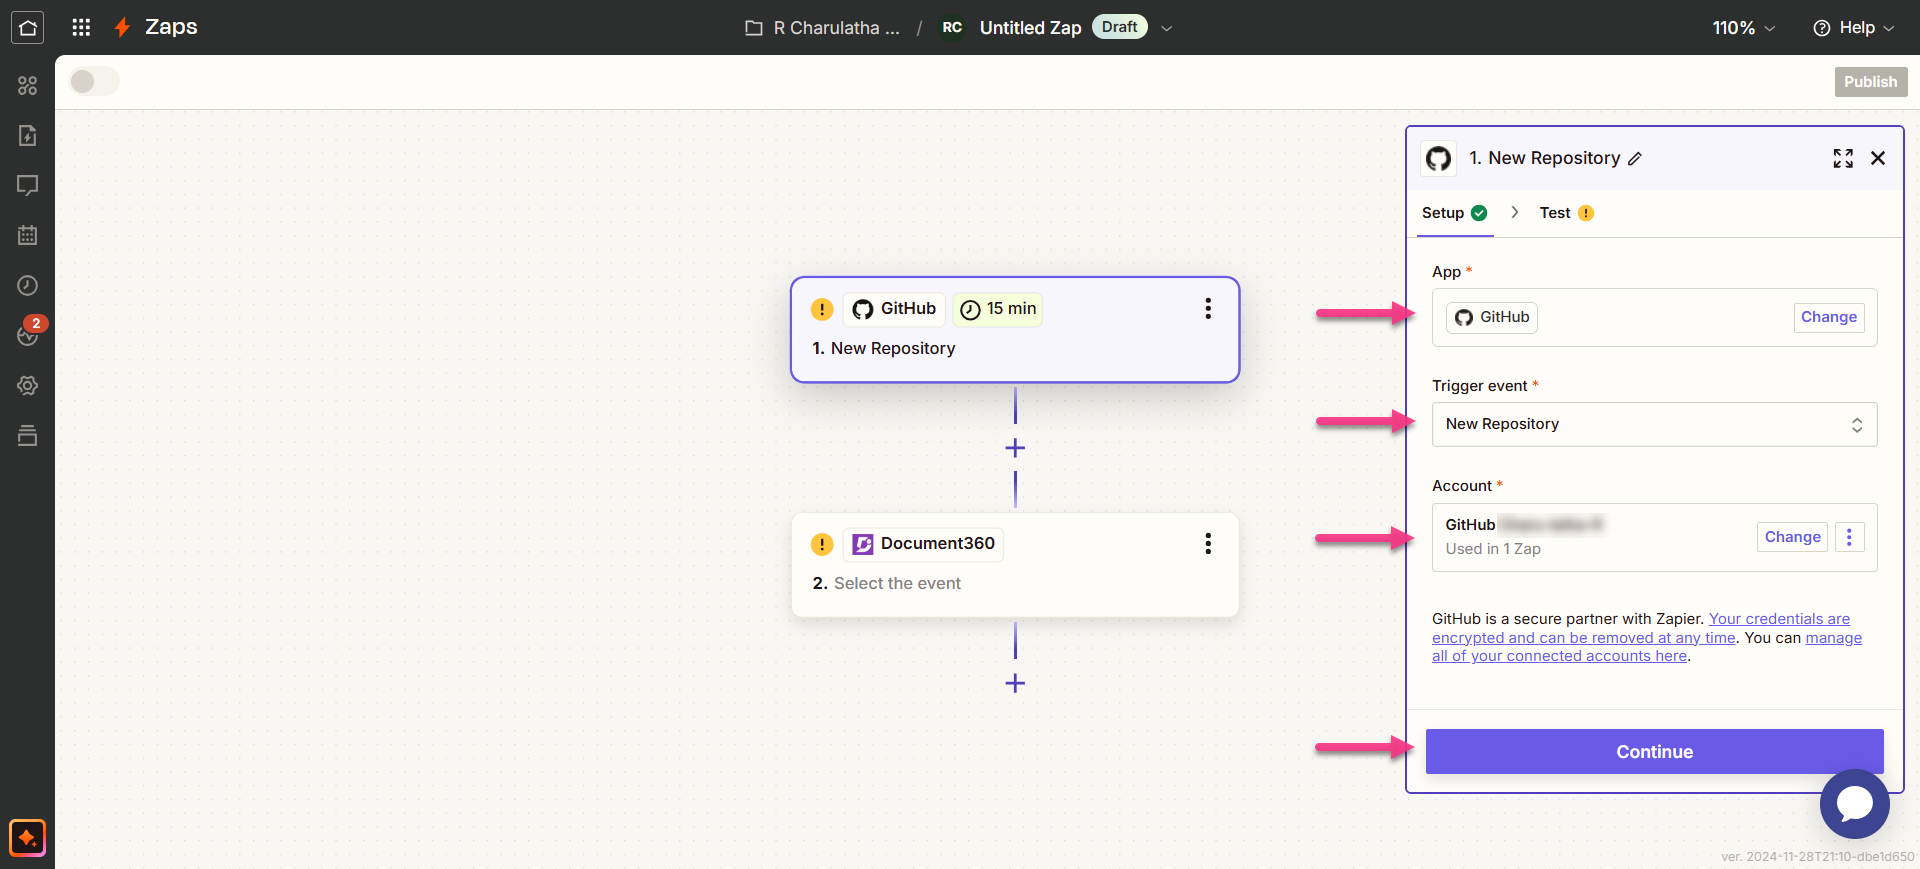Change the connected GitHub account
1920x869 pixels.
pyautogui.click(x=1792, y=537)
